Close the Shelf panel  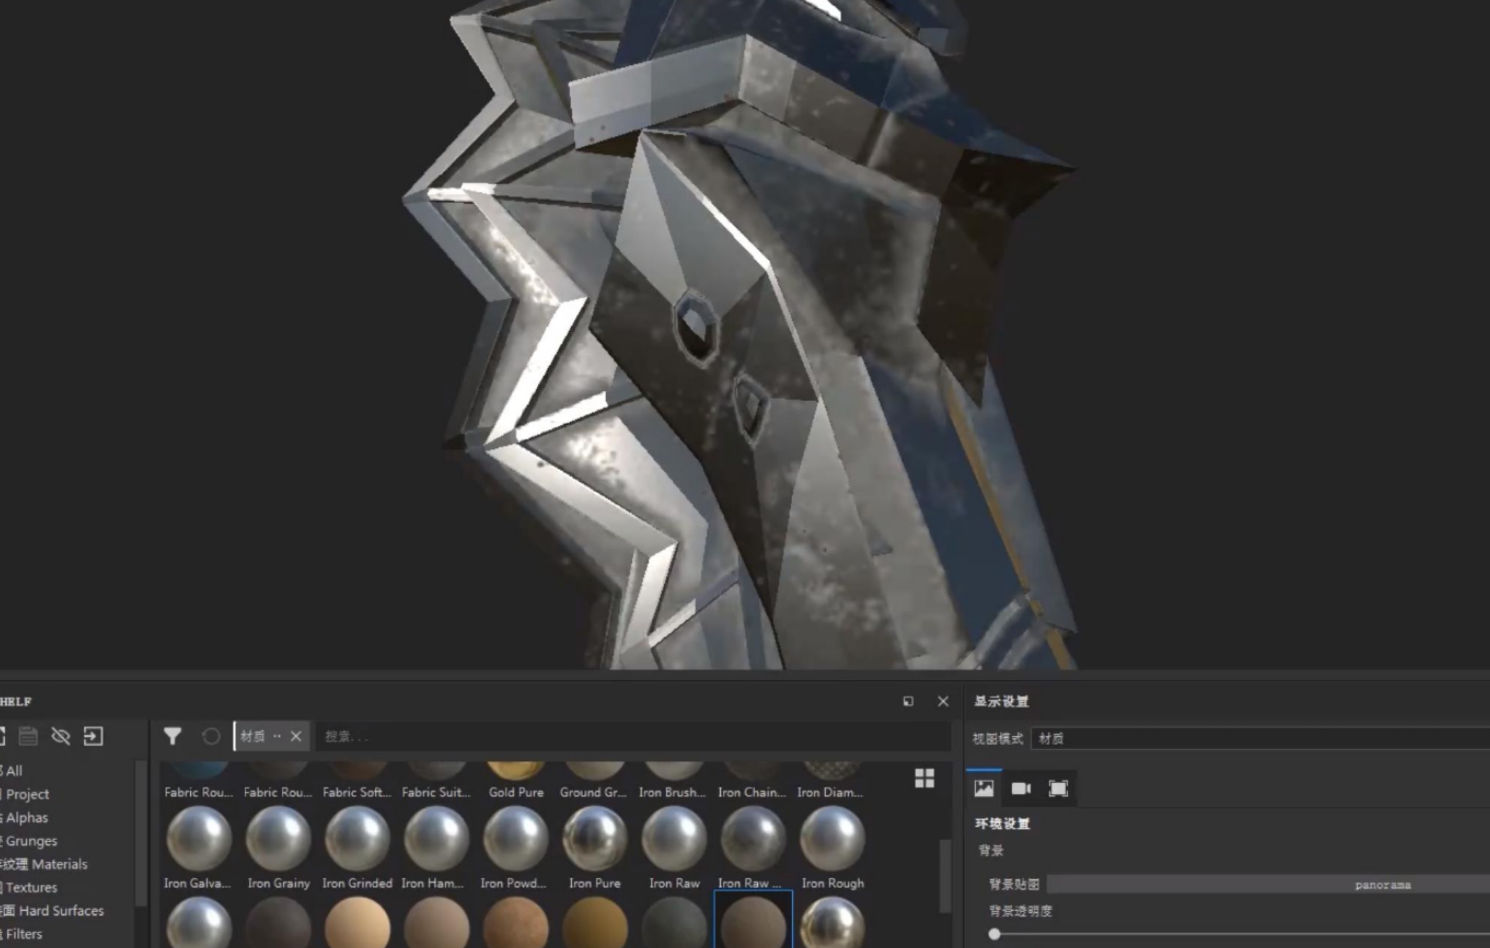(943, 701)
